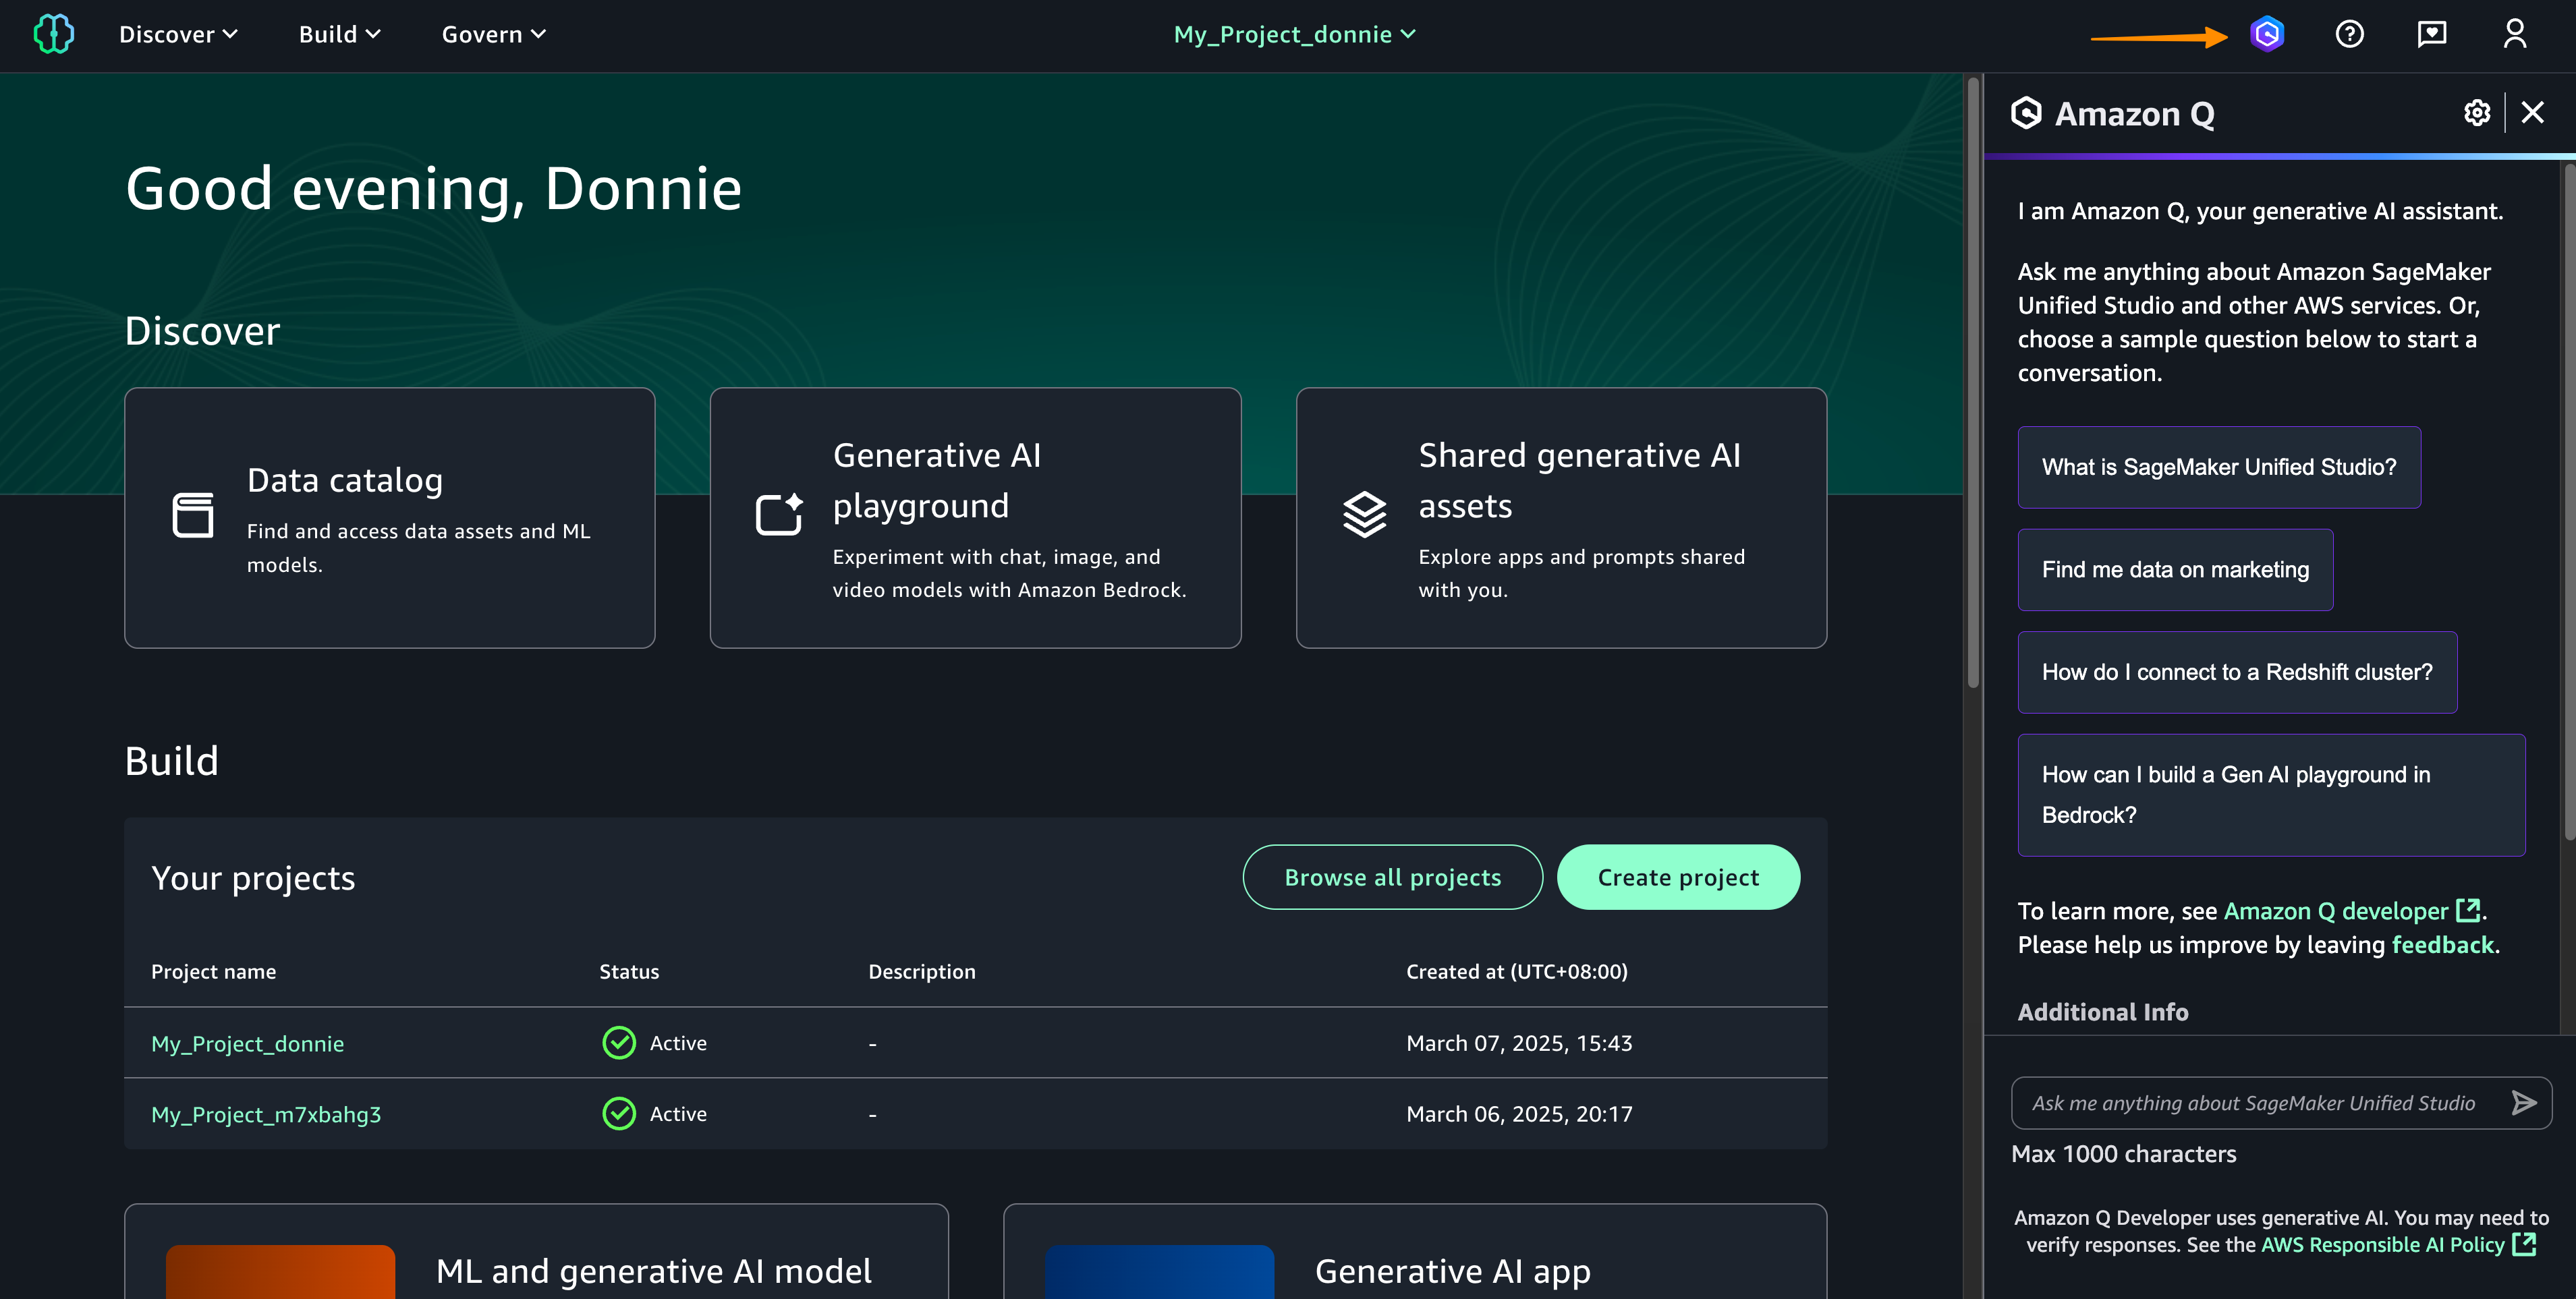This screenshot has height=1299, width=2576.
Task: Click the Data catalog card icon
Action: click(x=193, y=515)
